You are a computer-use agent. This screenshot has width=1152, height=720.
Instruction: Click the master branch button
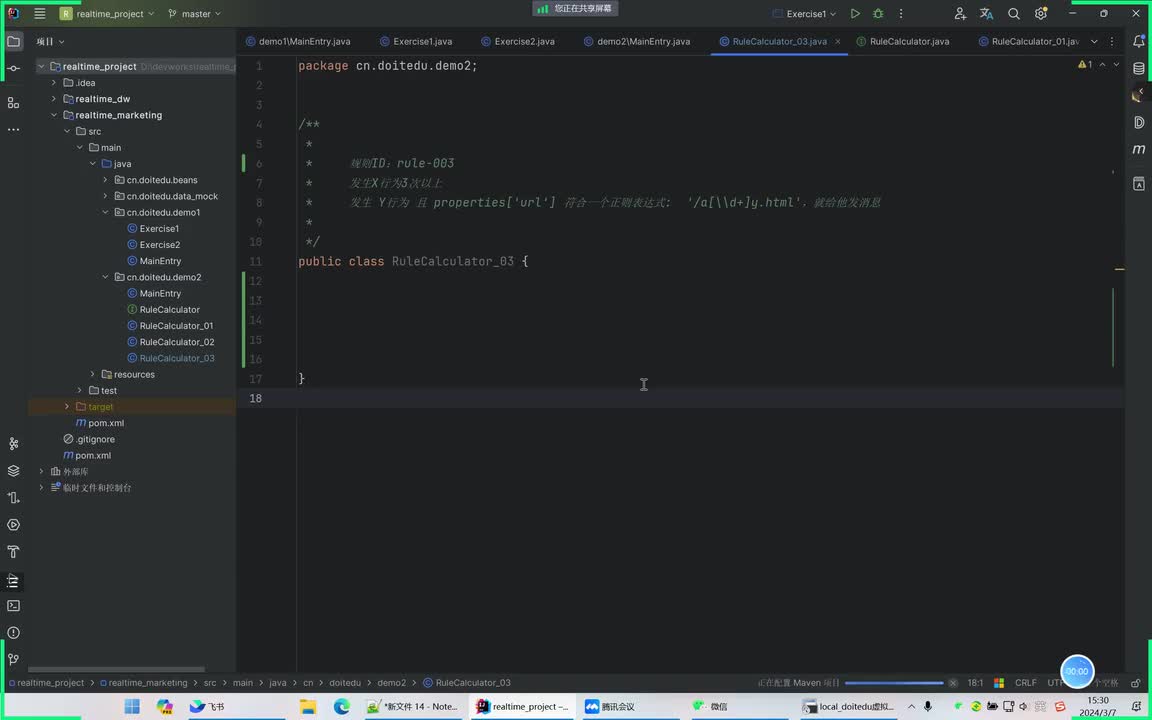[x=195, y=14]
